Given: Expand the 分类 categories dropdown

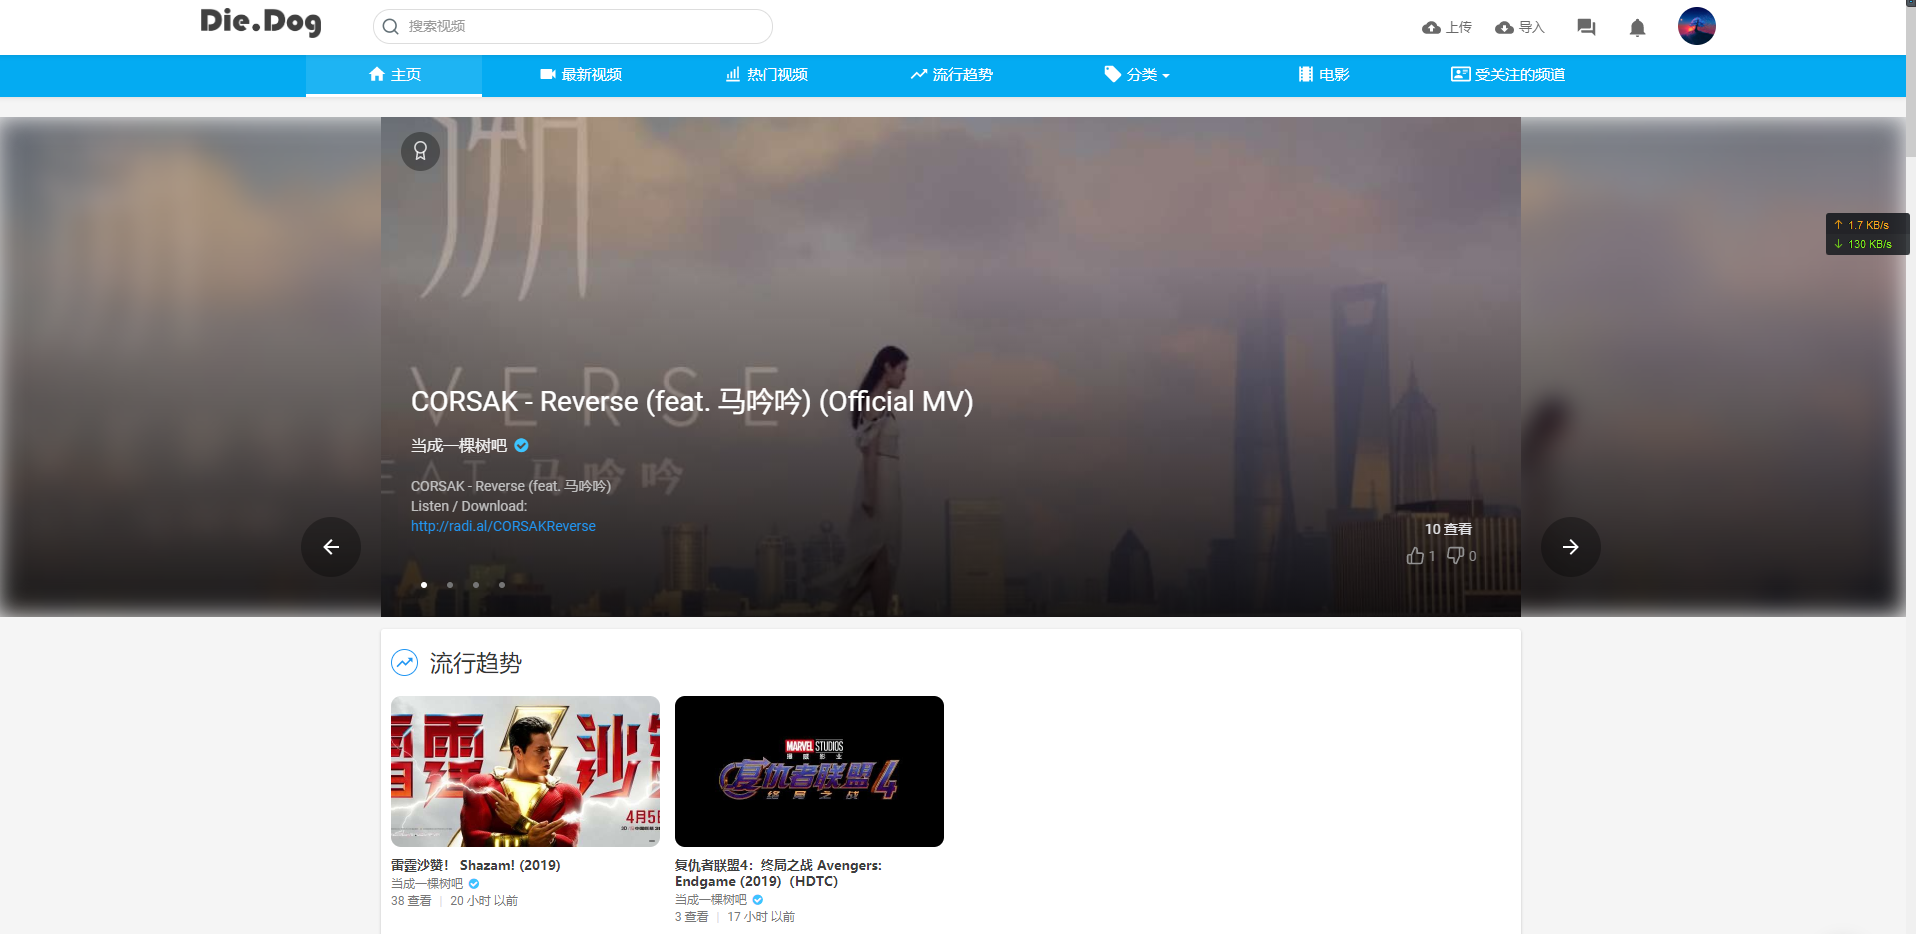Looking at the screenshot, I should 1136,75.
